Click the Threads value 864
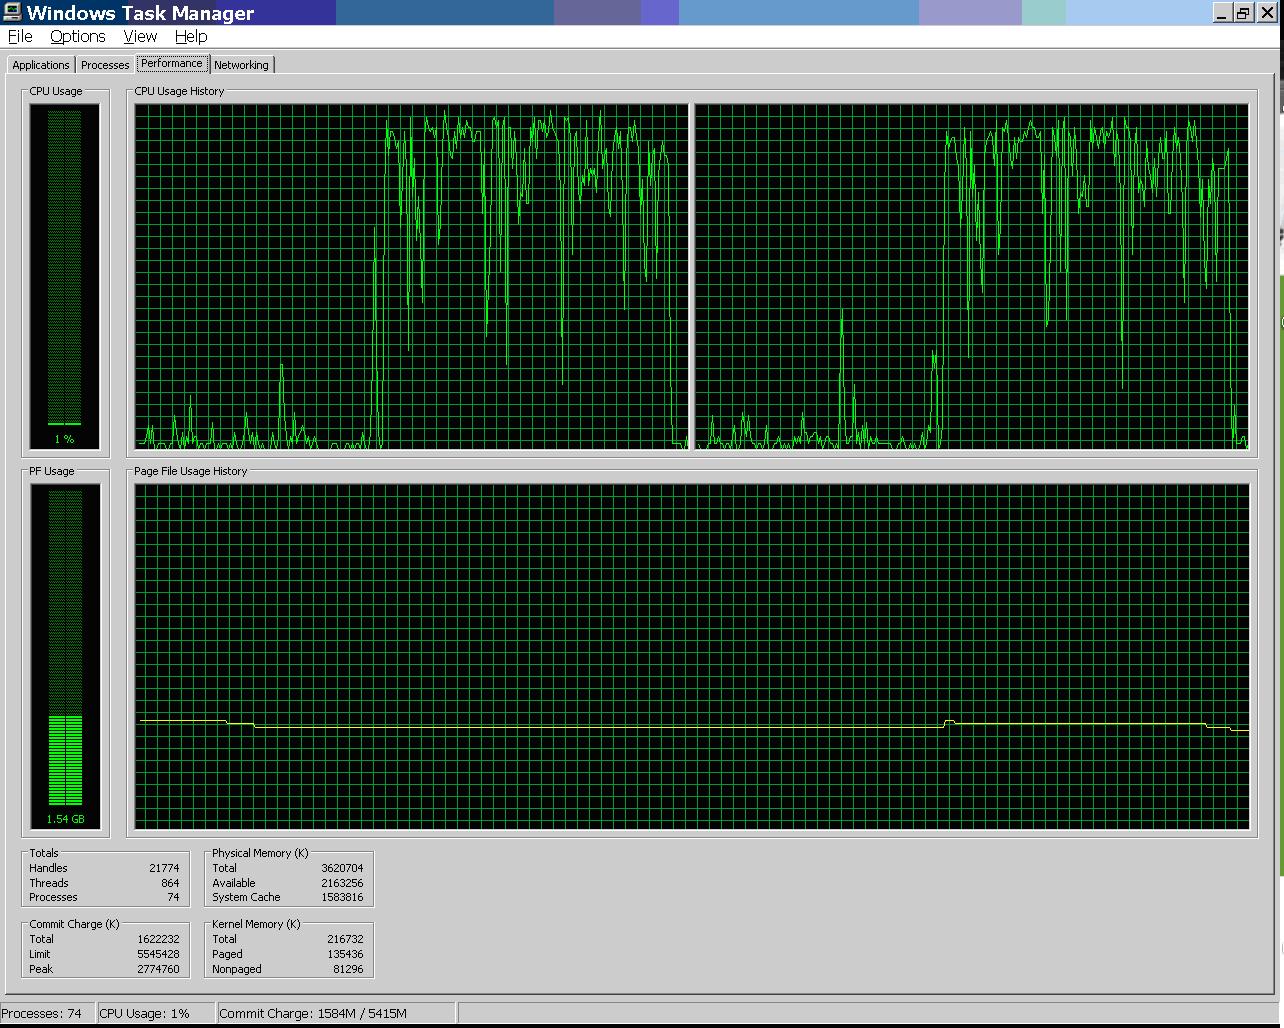 pos(170,883)
